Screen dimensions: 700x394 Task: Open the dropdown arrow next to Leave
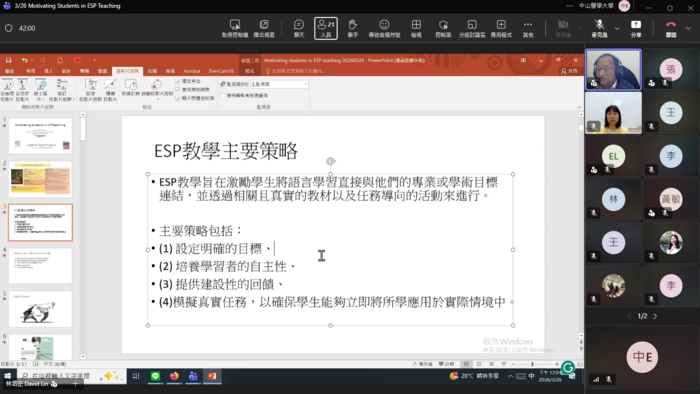coord(688,28)
